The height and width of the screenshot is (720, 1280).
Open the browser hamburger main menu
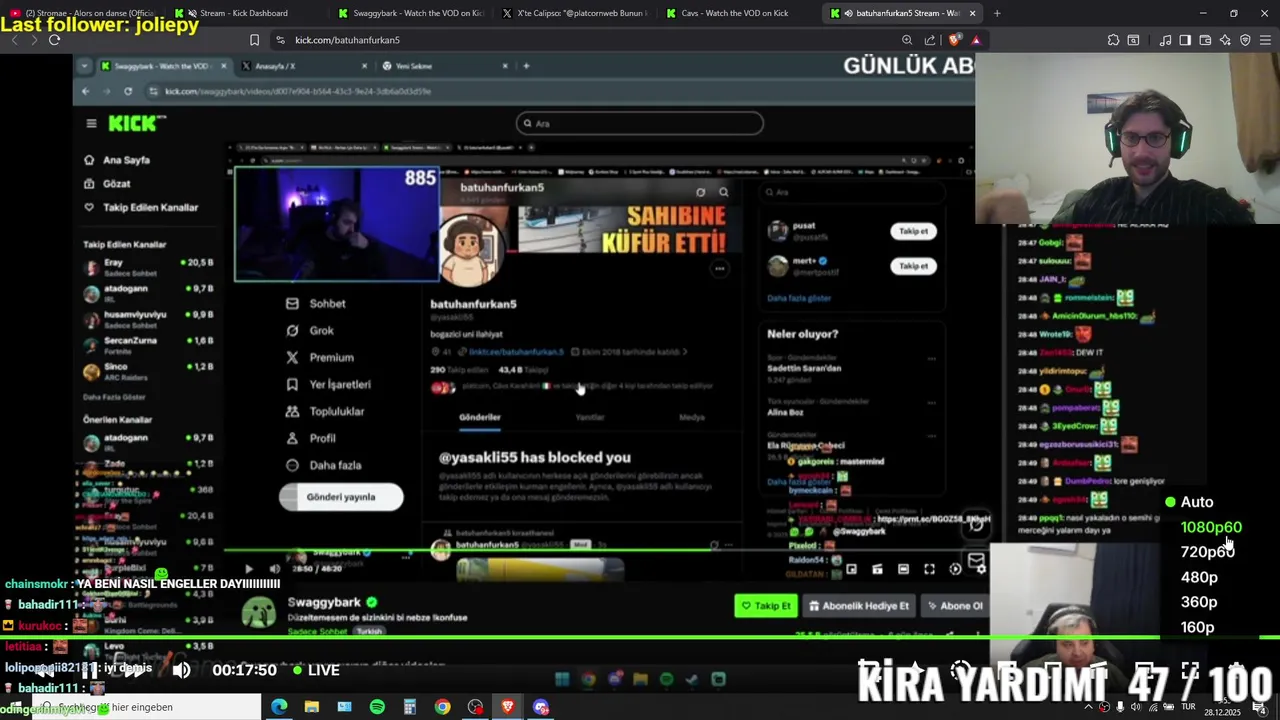(1265, 40)
